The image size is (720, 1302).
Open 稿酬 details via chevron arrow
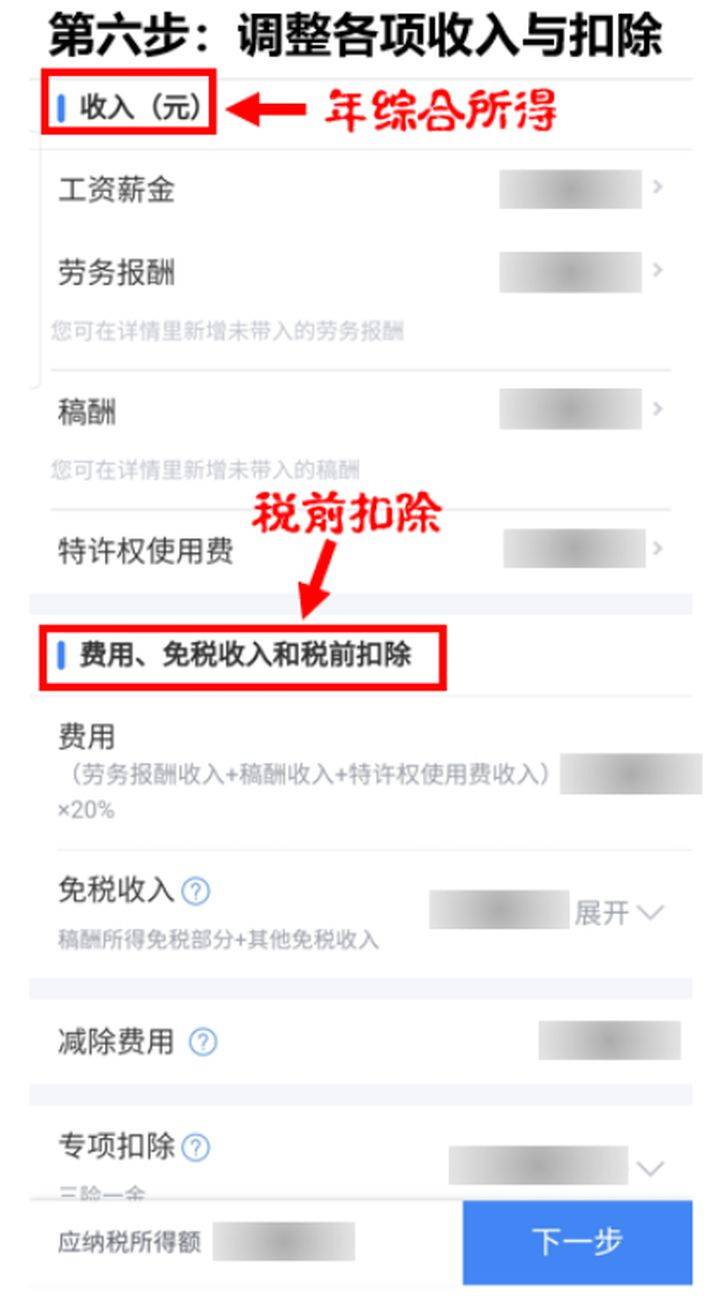(657, 409)
